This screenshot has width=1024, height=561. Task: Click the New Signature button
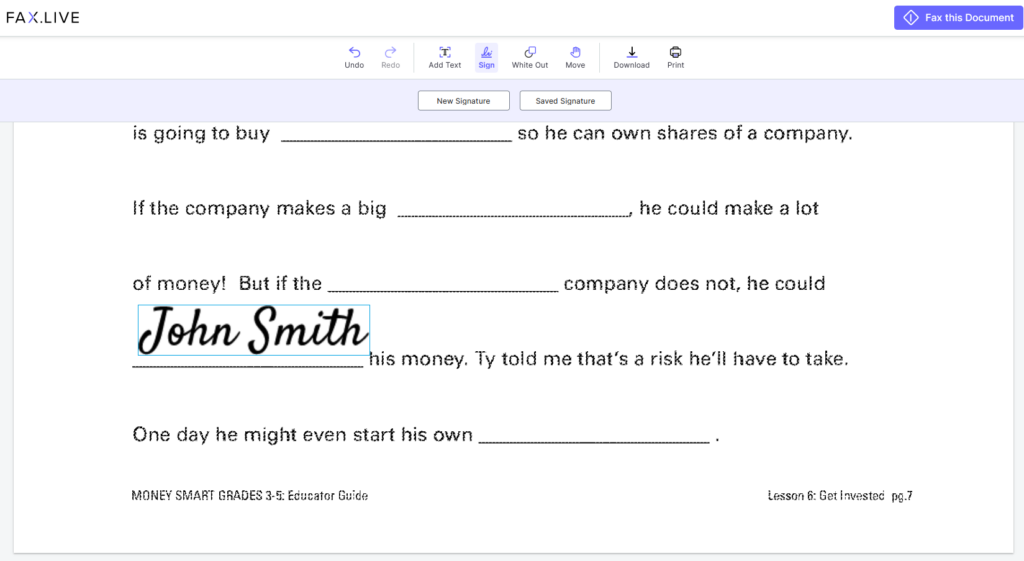coord(464,101)
